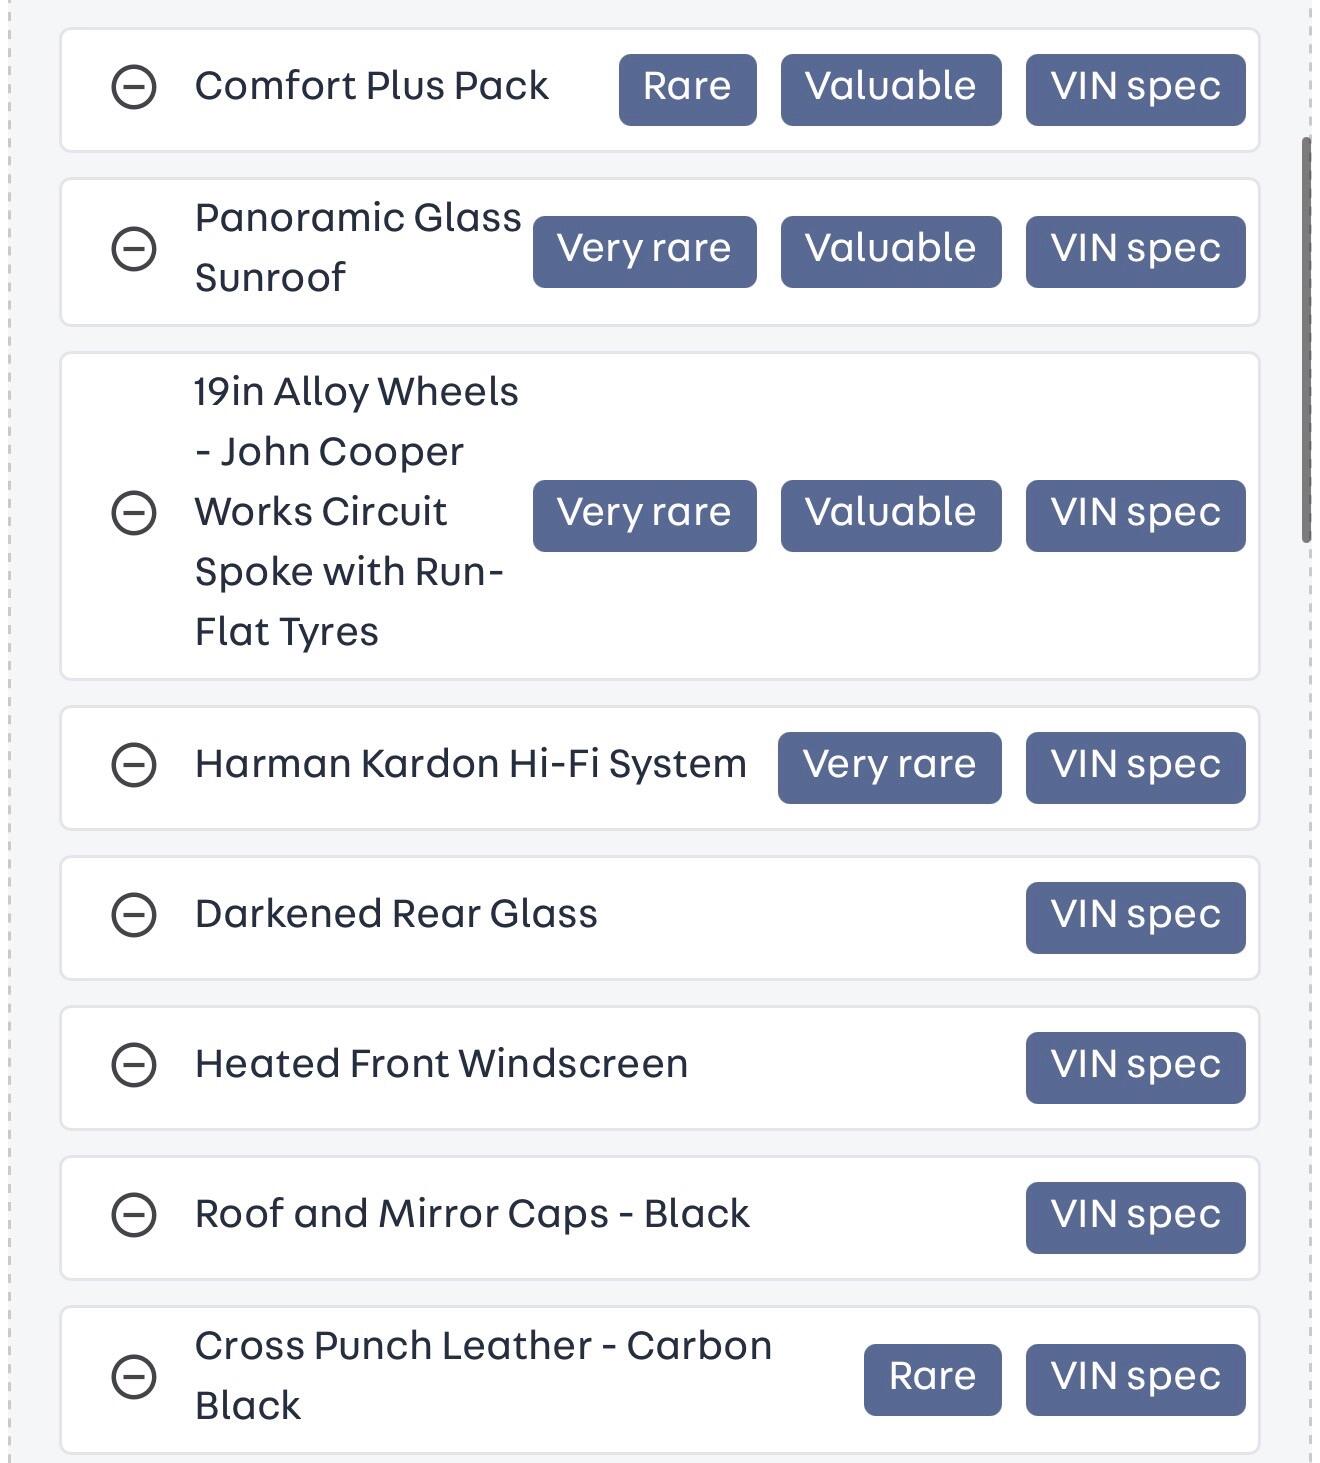Click VIN spec tag on Darkened Rear Glass
The height and width of the screenshot is (1463, 1320).
click(x=1135, y=916)
